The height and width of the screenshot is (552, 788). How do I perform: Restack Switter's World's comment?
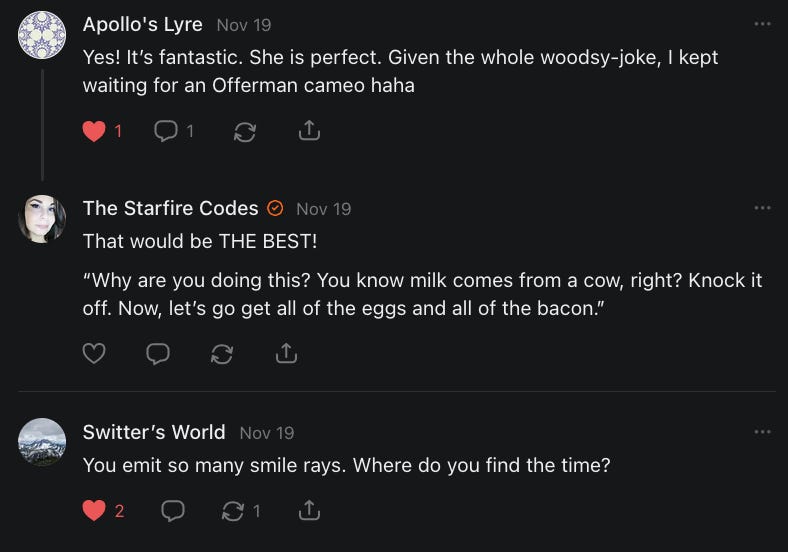[233, 511]
